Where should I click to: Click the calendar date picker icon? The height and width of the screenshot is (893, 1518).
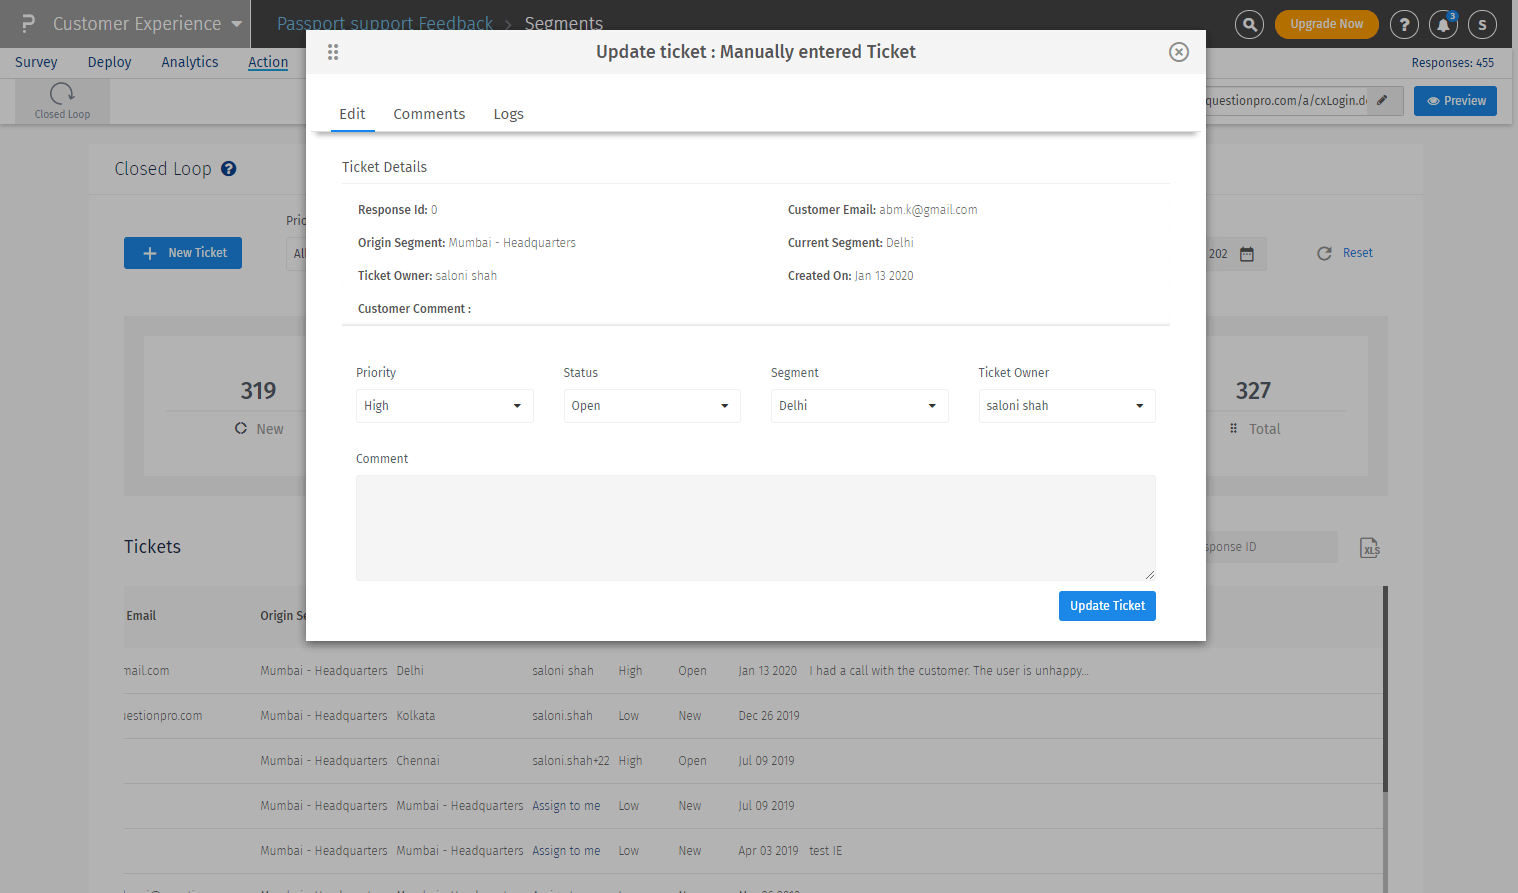tap(1247, 254)
